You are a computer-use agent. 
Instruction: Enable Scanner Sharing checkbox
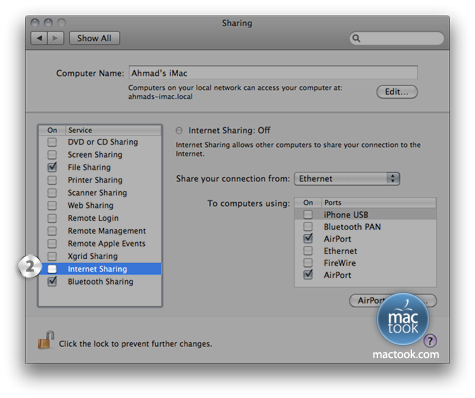52,193
